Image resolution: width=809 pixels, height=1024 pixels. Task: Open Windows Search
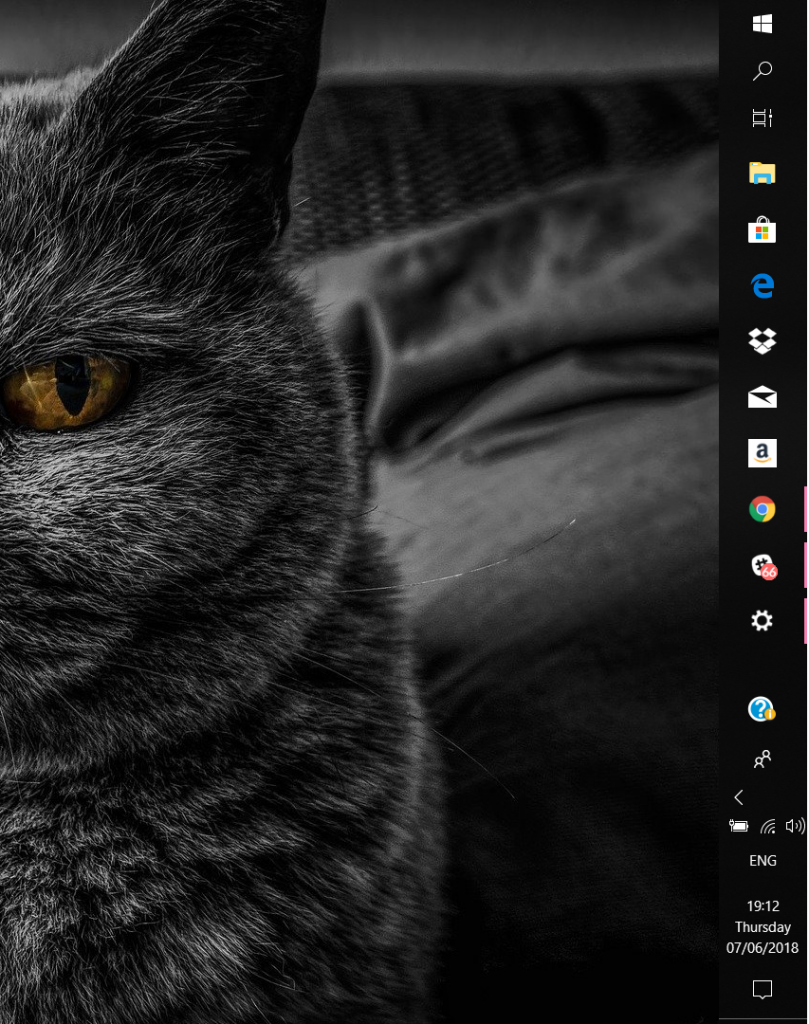[762, 70]
